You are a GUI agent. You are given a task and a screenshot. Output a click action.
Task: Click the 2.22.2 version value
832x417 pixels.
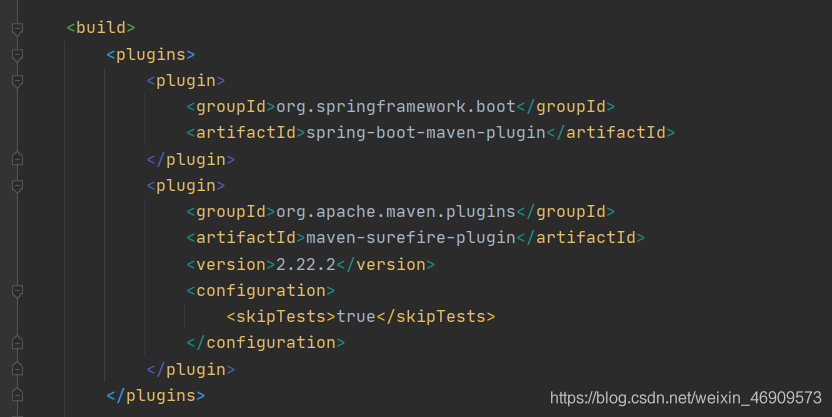pos(306,264)
